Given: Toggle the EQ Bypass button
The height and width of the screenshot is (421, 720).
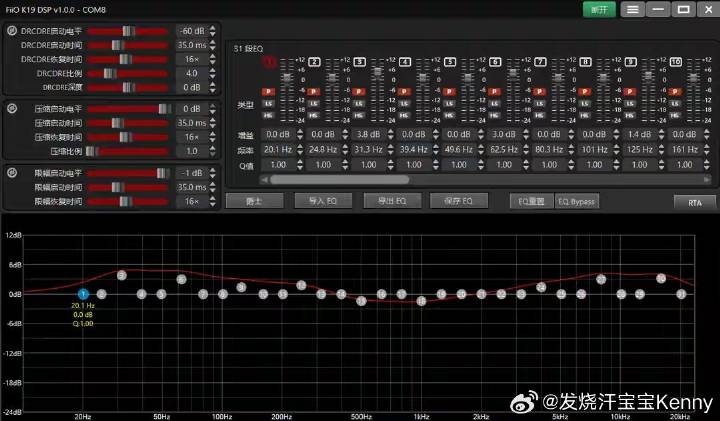Looking at the screenshot, I should (576, 201).
